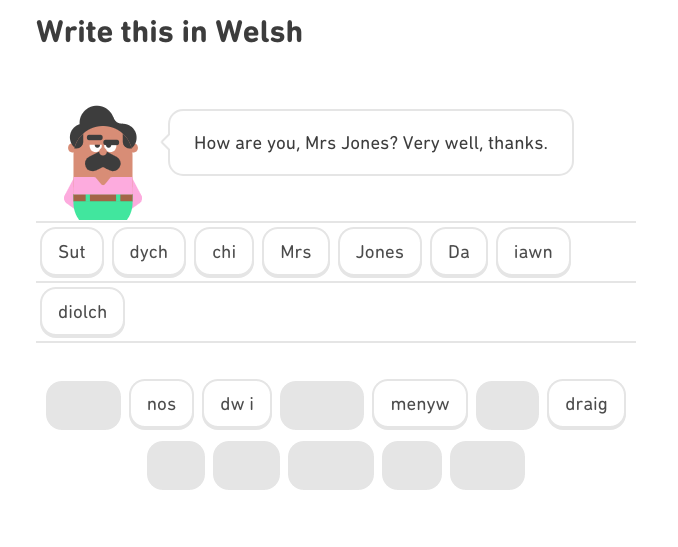Click the 'diolch' answer tile
The image size is (678, 547).
tap(83, 312)
